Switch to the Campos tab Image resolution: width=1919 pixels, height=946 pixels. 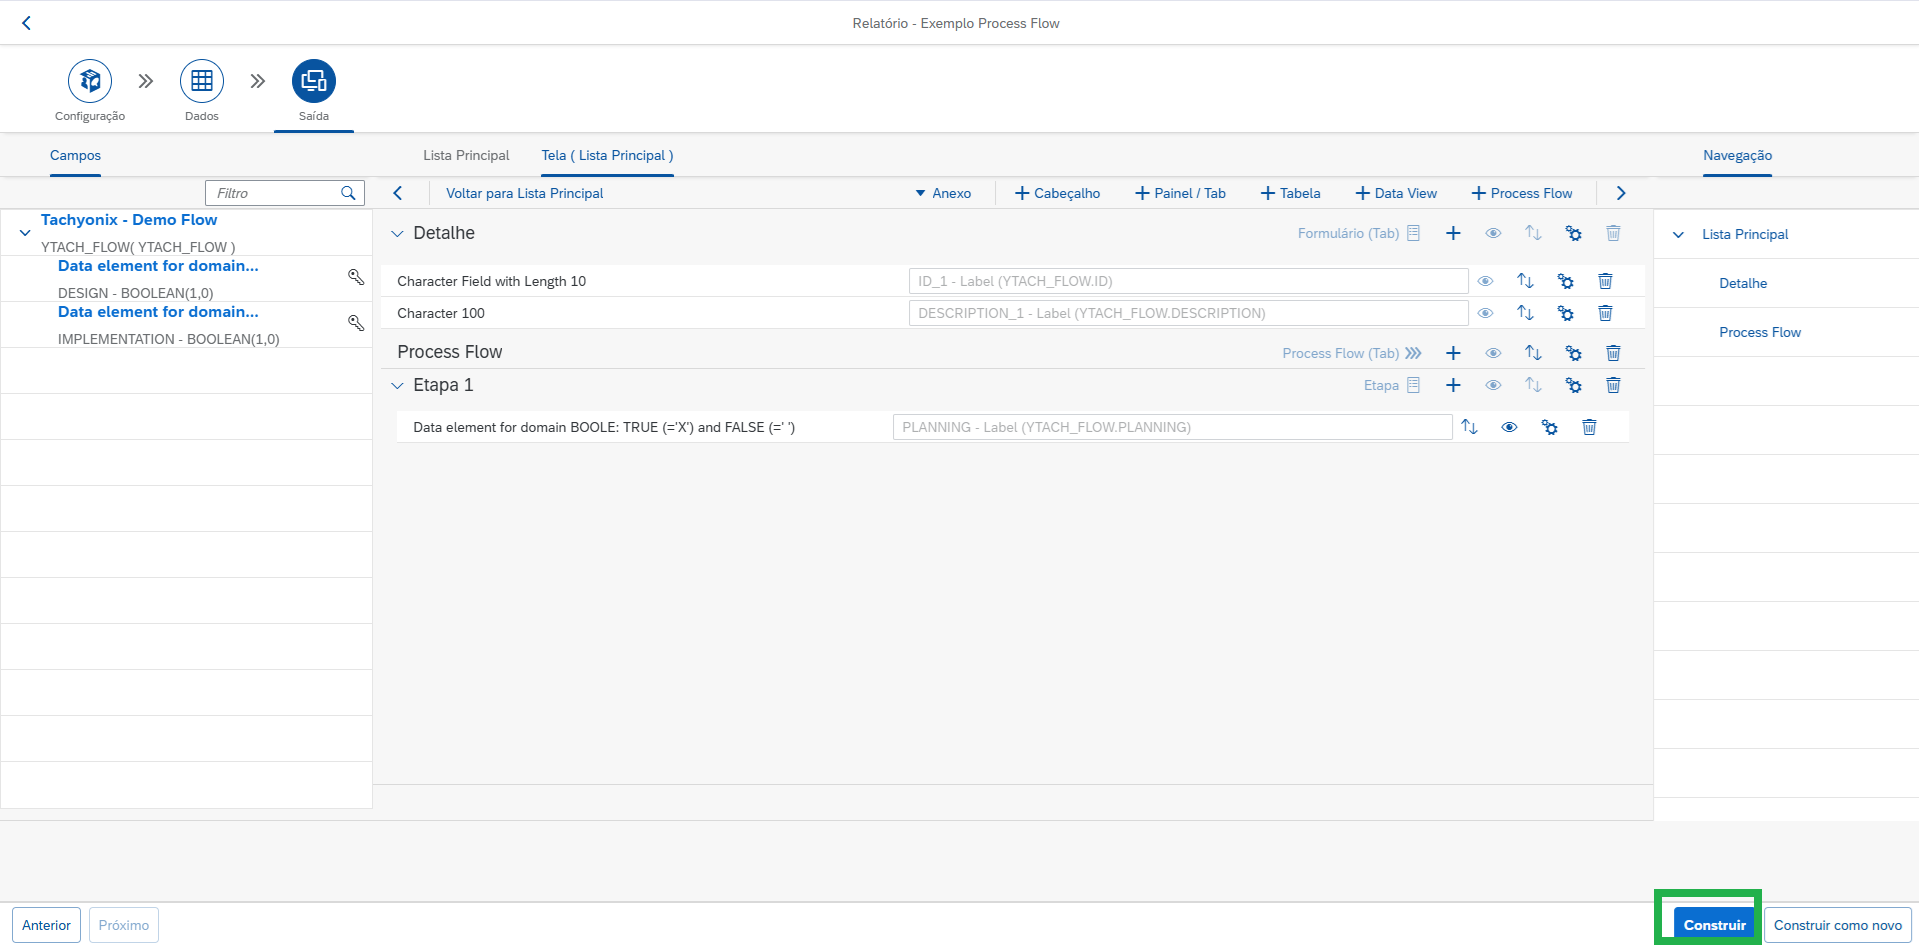(x=75, y=155)
